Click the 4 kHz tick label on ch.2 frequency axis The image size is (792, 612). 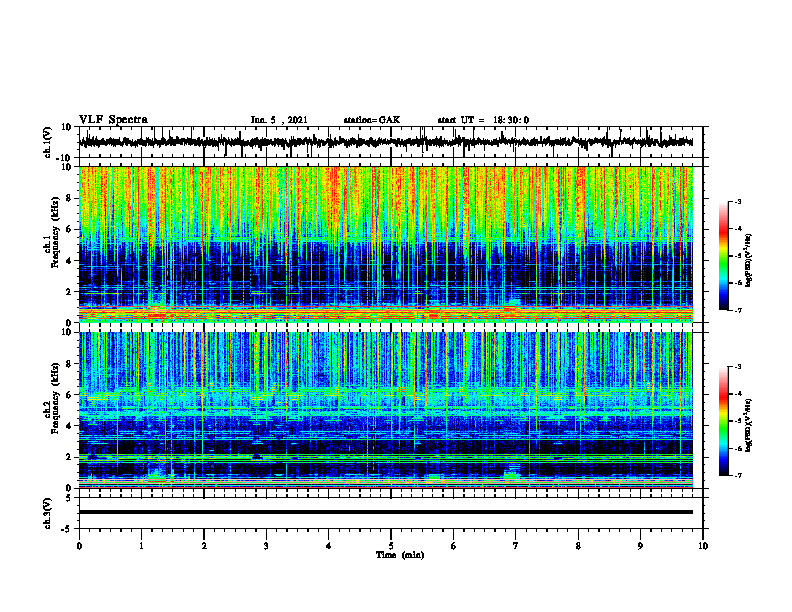click(x=70, y=426)
